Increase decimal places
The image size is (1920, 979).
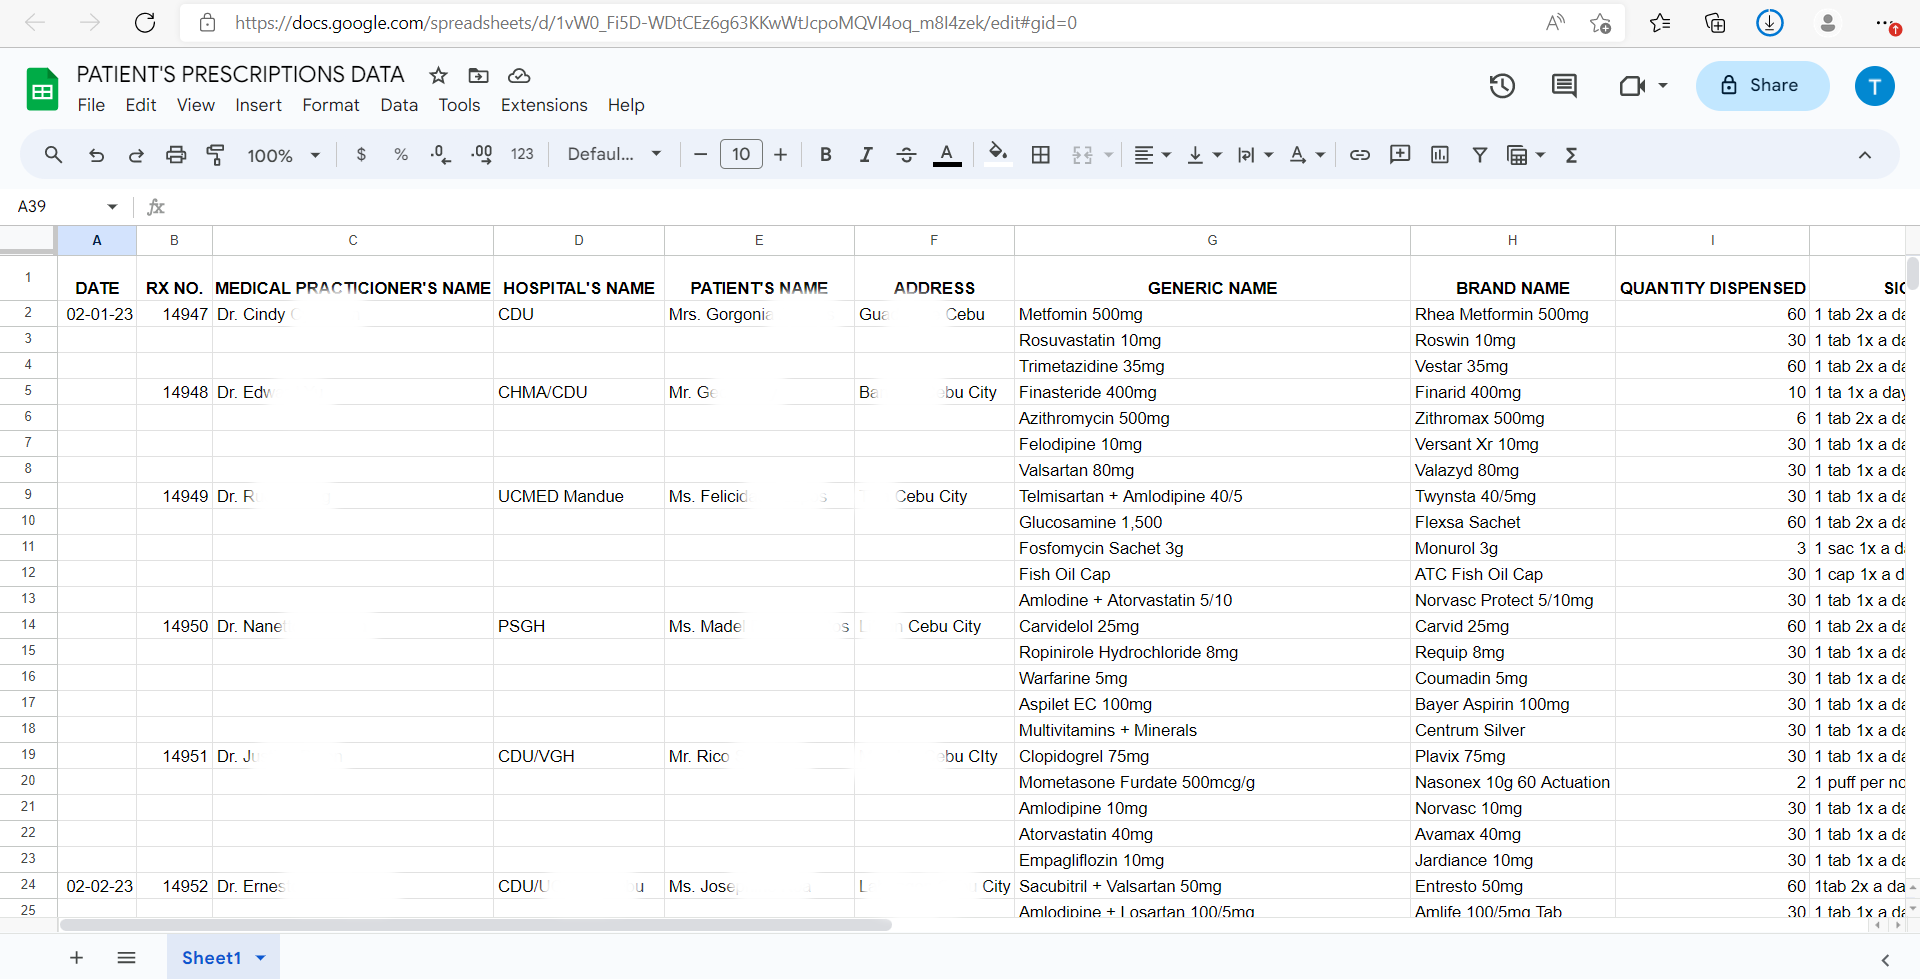click(482, 155)
